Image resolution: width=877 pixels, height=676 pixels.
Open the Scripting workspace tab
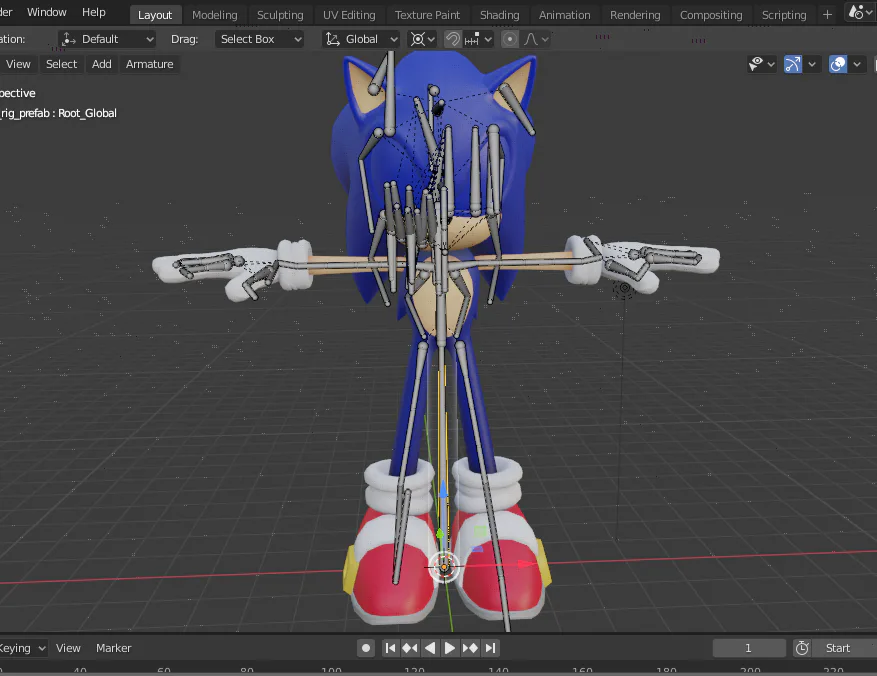click(x=784, y=15)
